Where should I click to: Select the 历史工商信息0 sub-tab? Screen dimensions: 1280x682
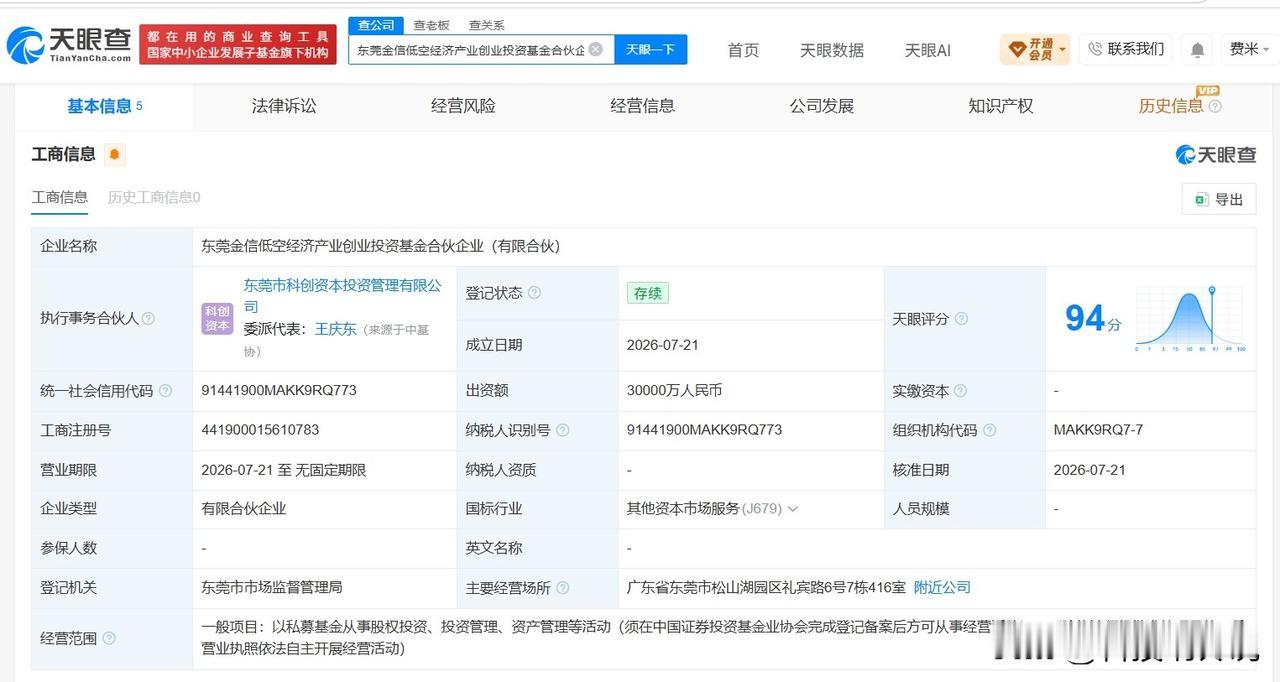(154, 197)
